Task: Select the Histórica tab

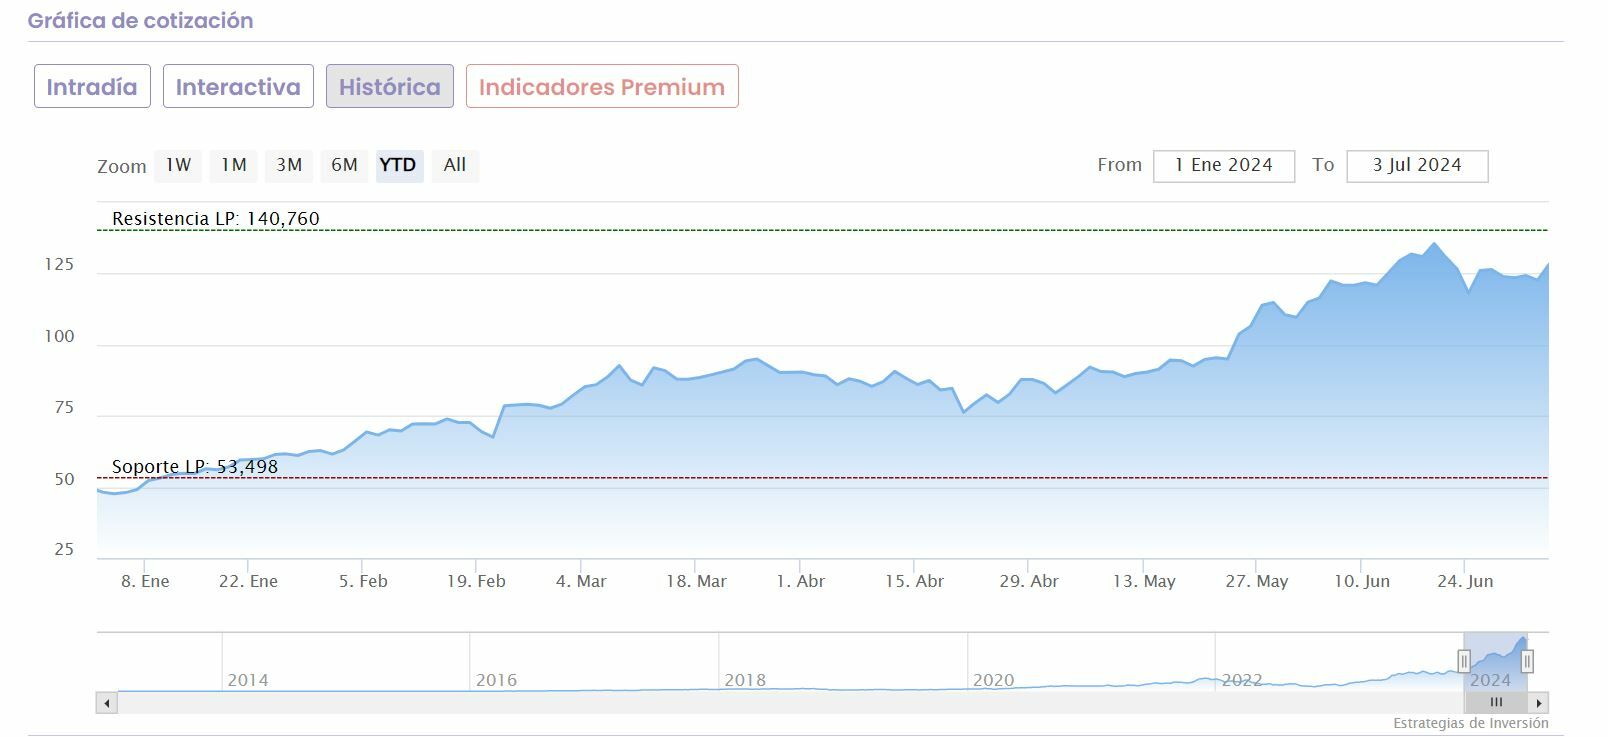Action: click(390, 87)
